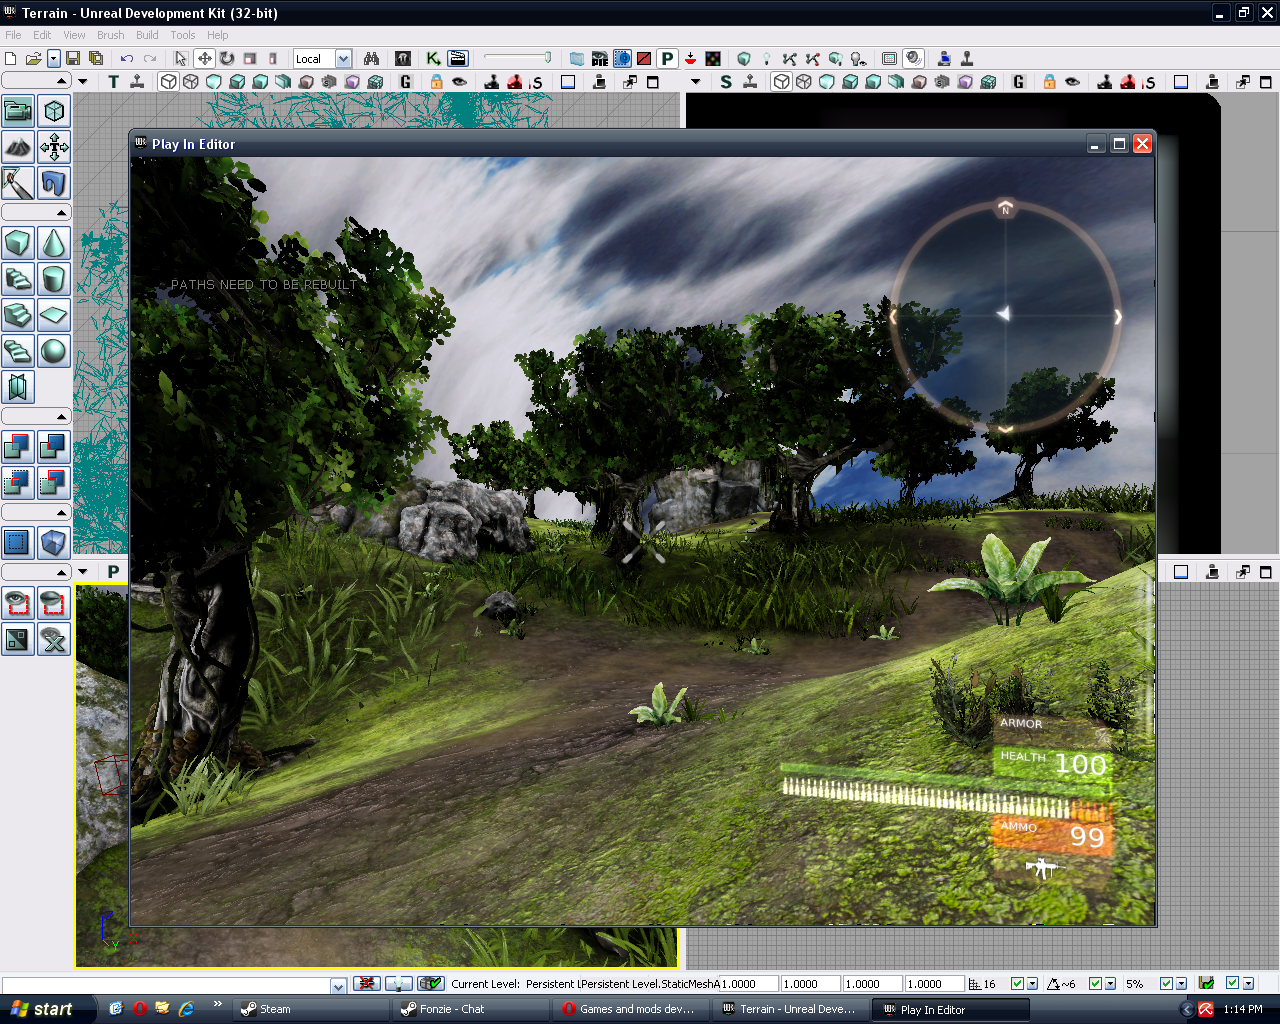This screenshot has width=1280, height=1024.
Task: Select the Cone brush builder
Action: click(54, 243)
